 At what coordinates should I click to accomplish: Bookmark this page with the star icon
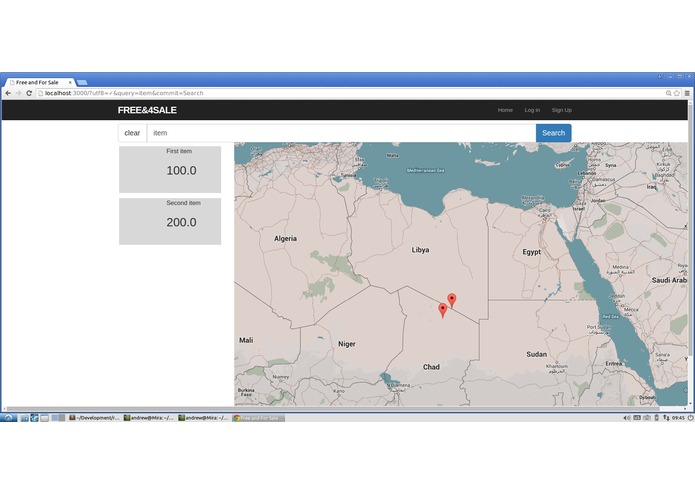(677, 93)
